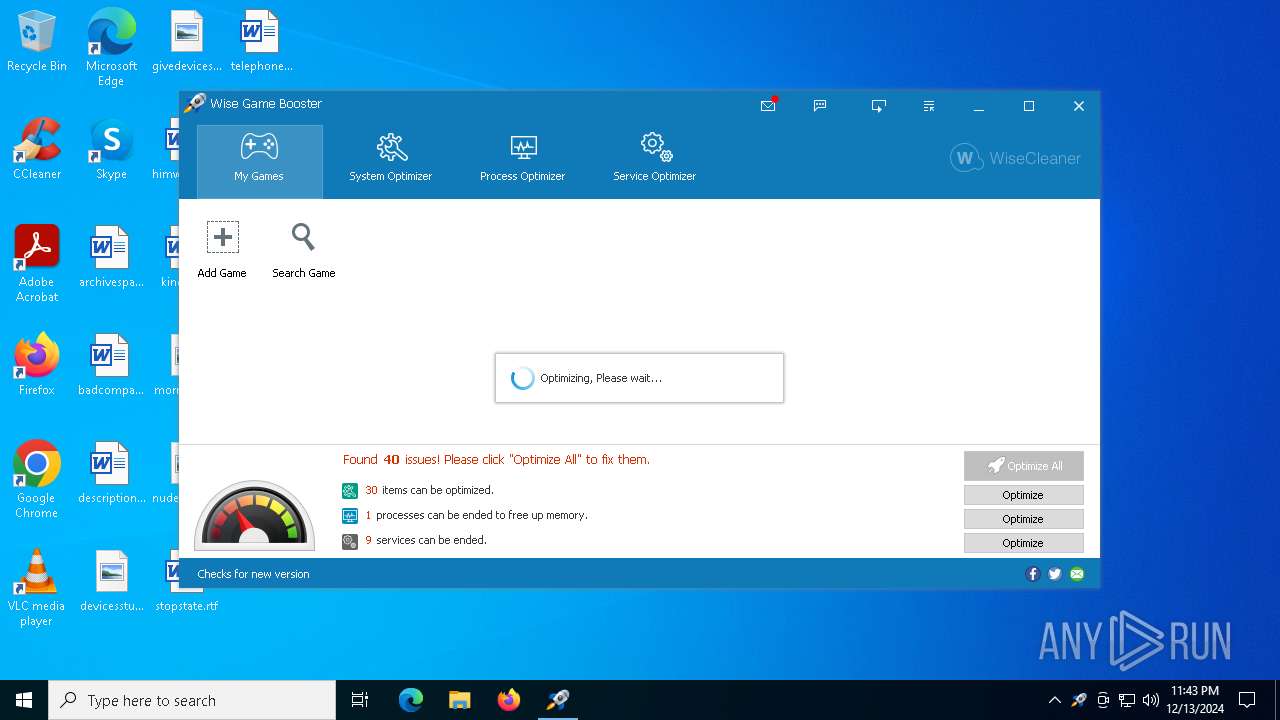The image size is (1280, 720).
Task: Open CCleaner desktop shortcut
Action: point(37,149)
